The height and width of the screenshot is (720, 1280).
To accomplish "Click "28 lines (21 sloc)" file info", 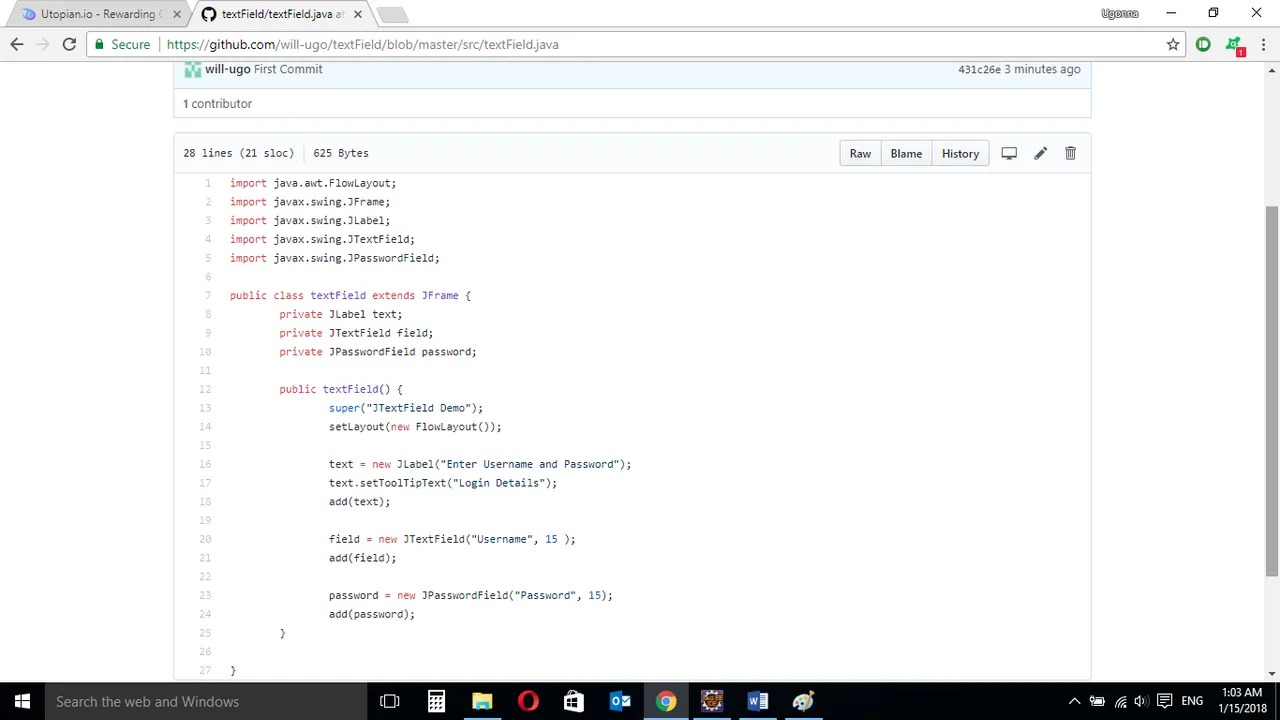I will point(238,153).
